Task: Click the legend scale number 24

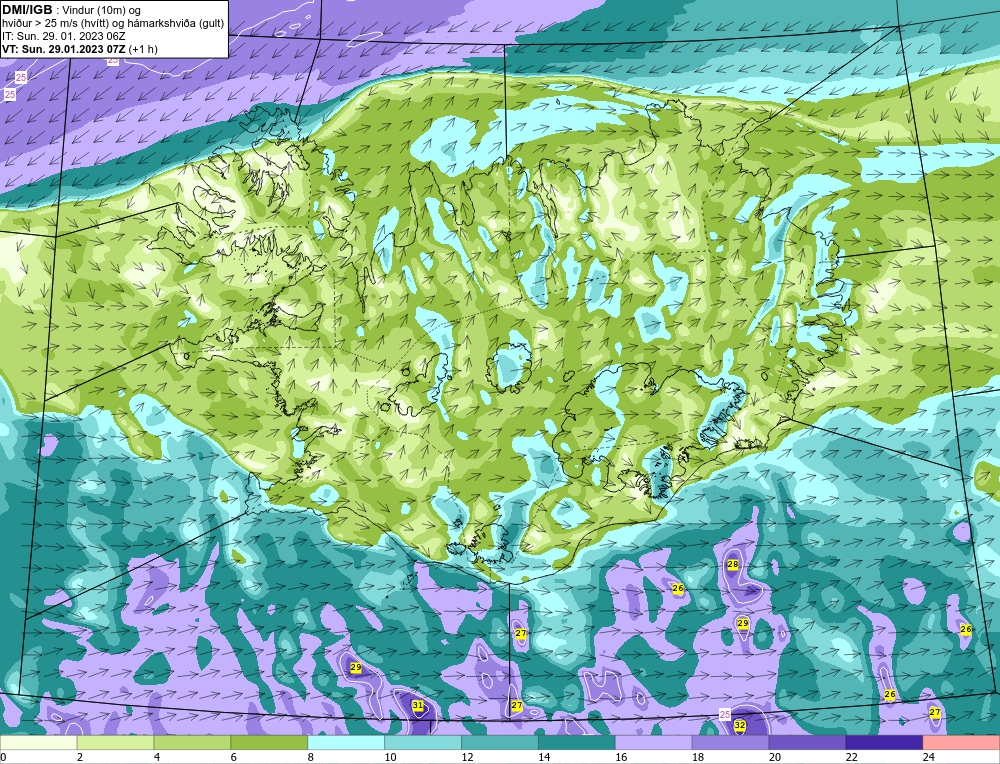Action: [929, 757]
